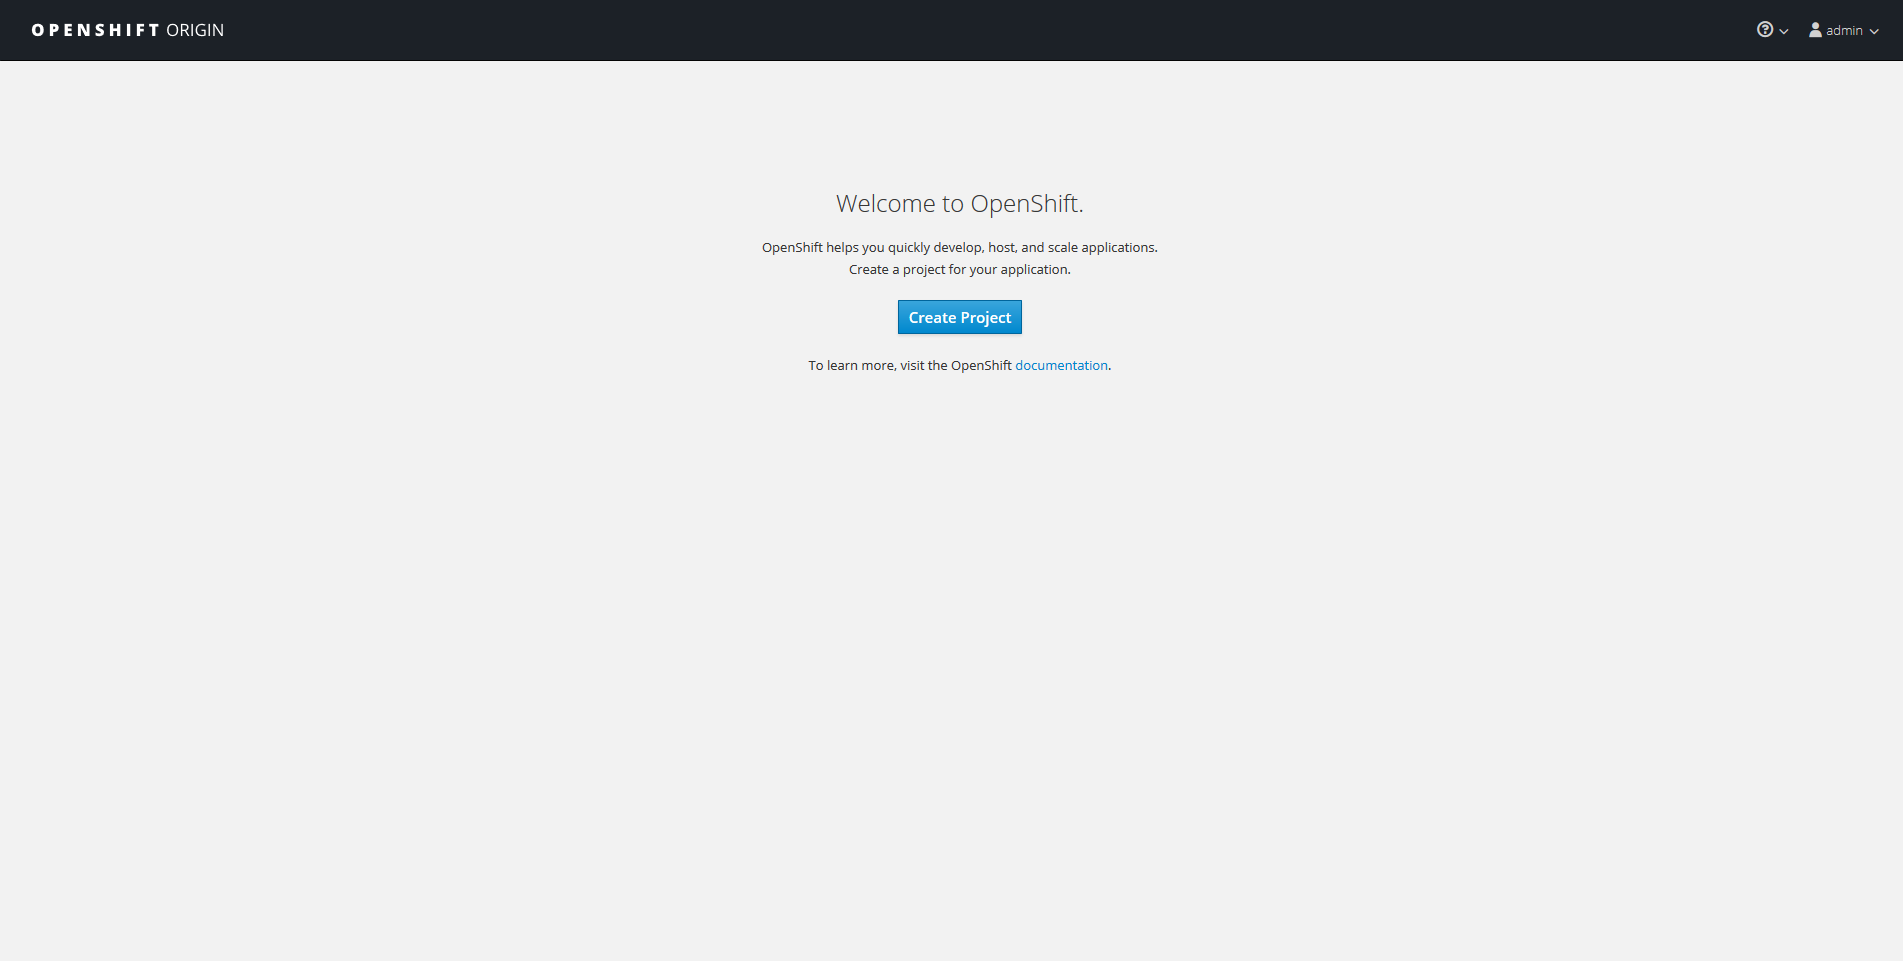Click the user silhouette icon
Screen dimensions: 1903x961
(1815, 30)
